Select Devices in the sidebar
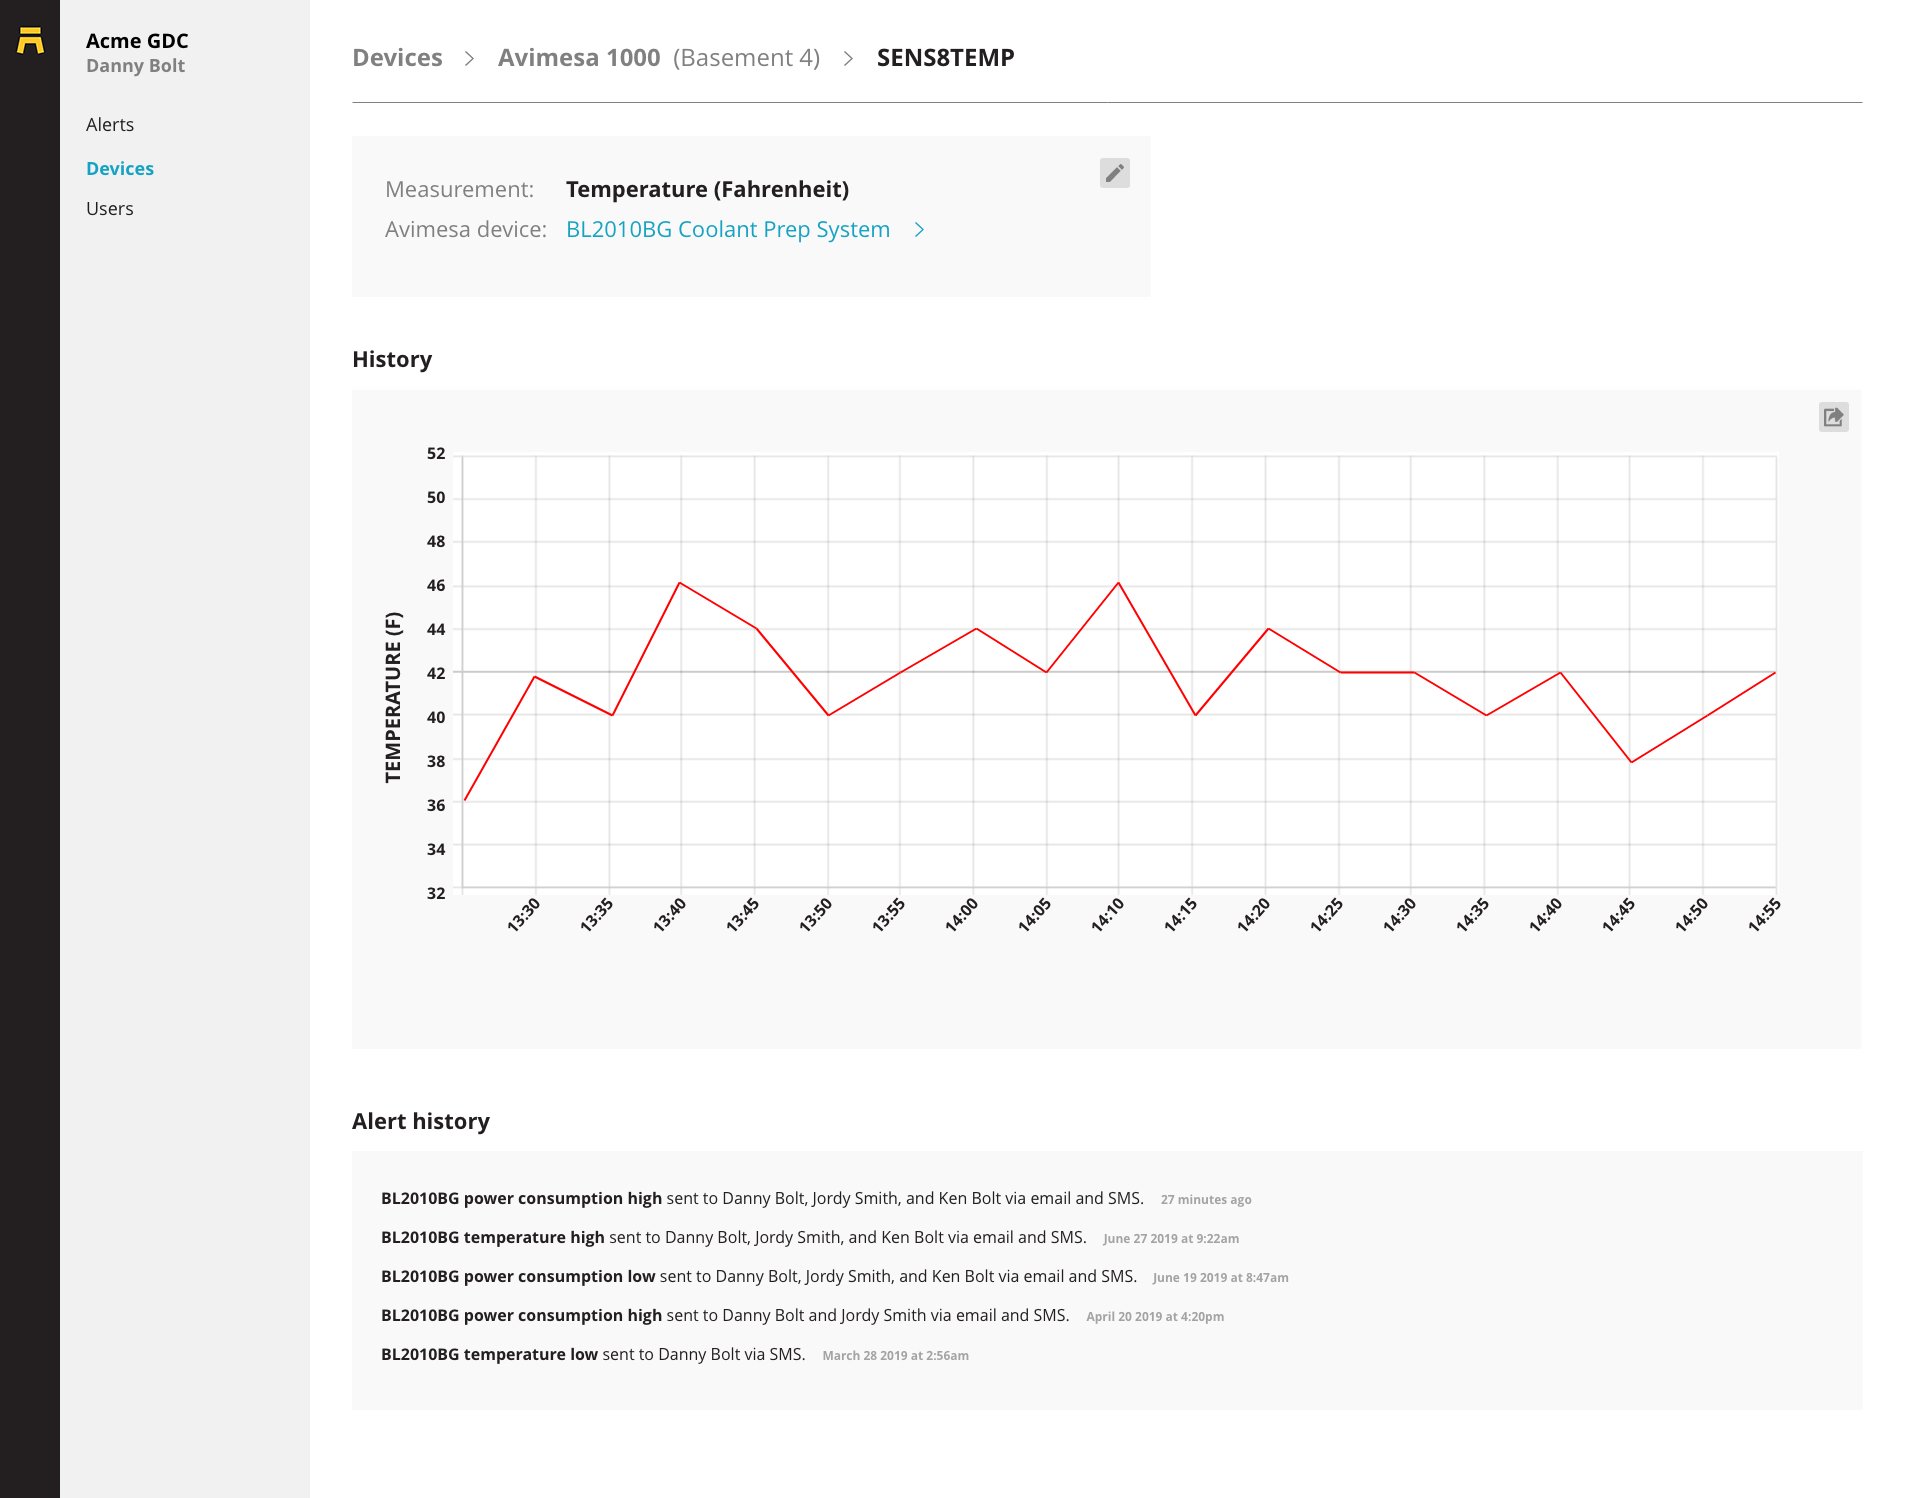Viewport: 1920px width, 1498px height. point(120,169)
